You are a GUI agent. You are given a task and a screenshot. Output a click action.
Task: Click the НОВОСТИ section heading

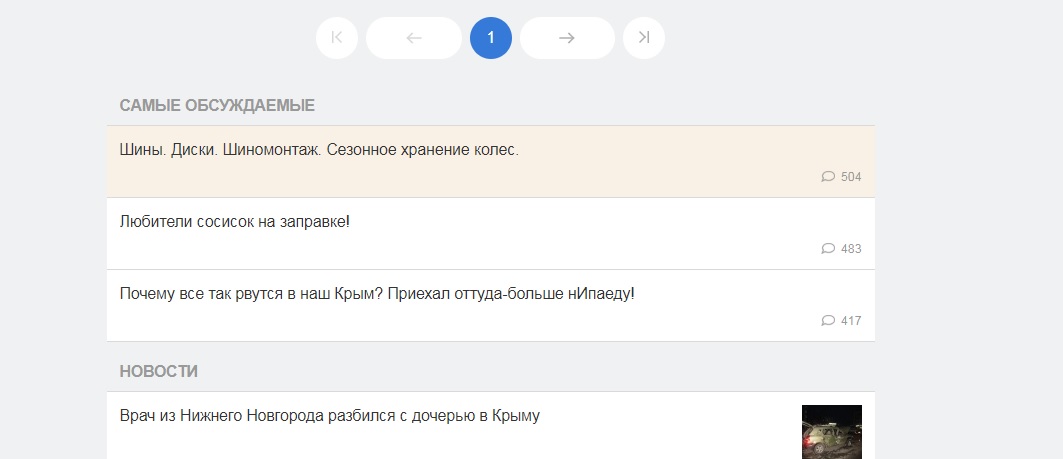click(158, 371)
